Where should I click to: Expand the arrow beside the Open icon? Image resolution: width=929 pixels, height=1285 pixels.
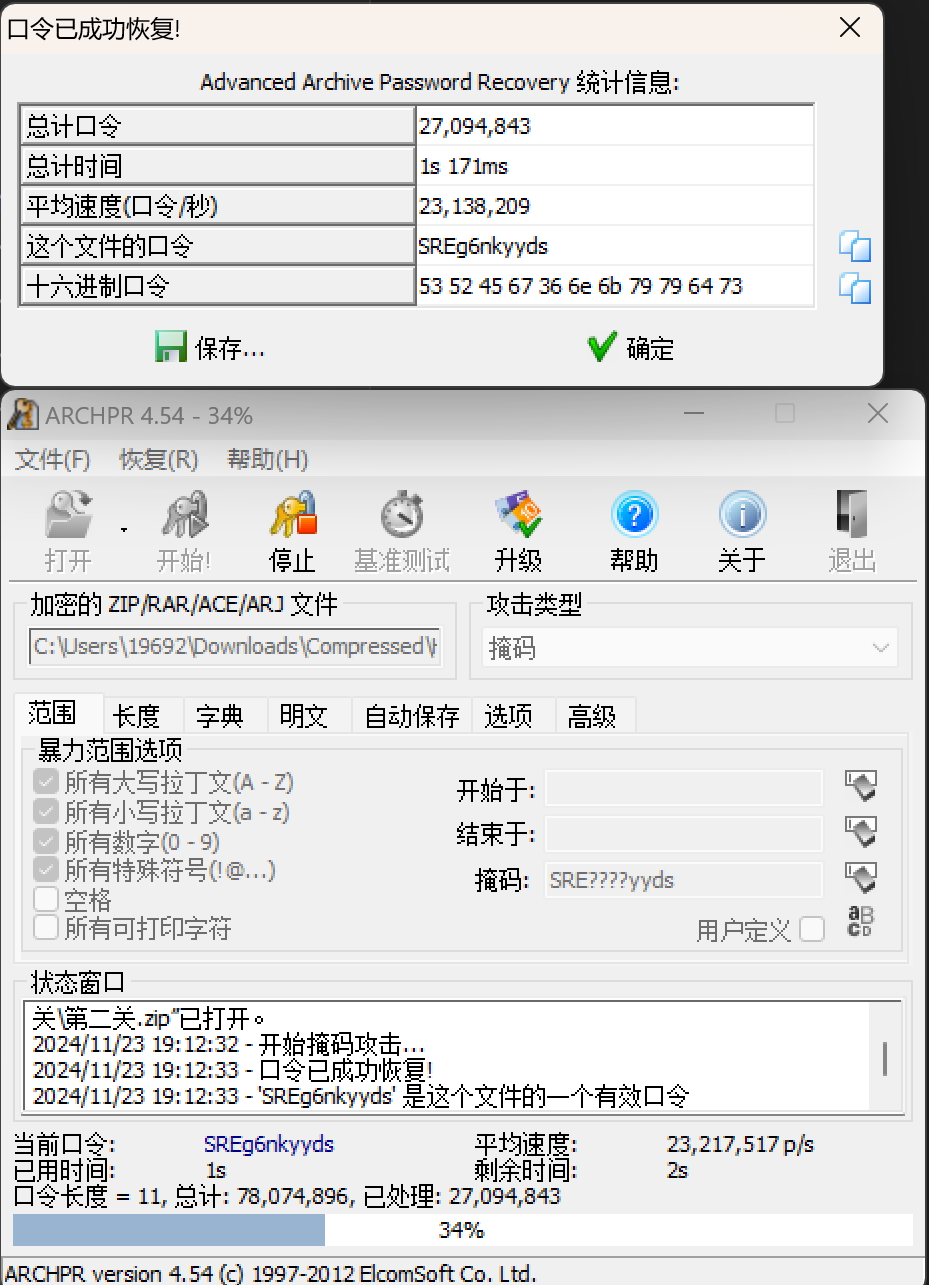pyautogui.click(x=124, y=530)
